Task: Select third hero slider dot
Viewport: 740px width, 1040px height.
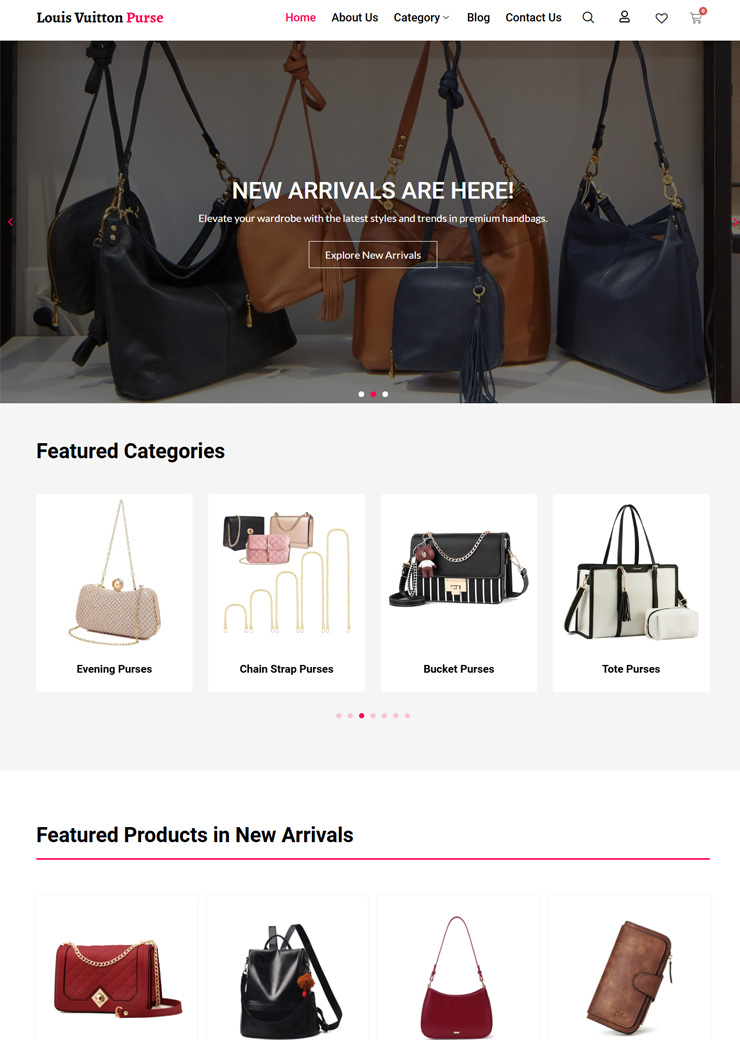Action: (385, 394)
